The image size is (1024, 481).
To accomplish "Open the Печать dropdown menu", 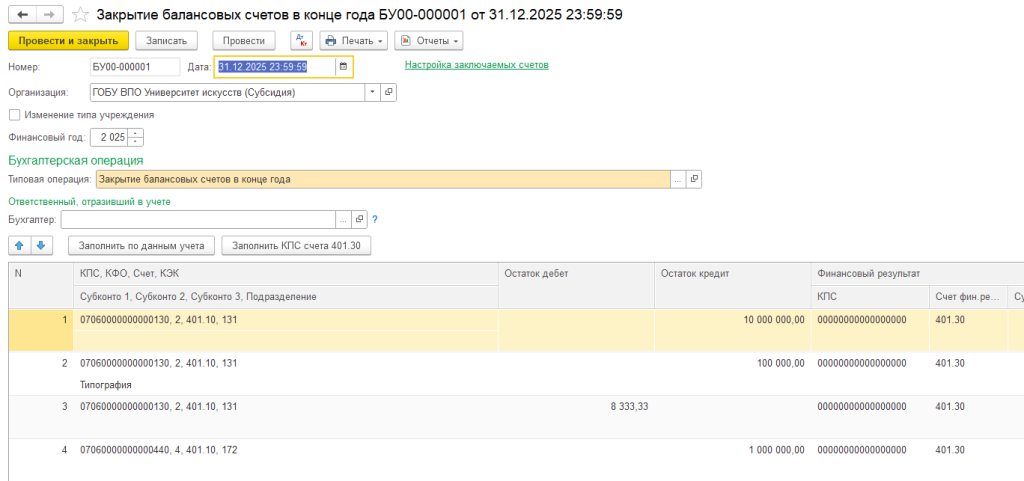I will [x=353, y=40].
